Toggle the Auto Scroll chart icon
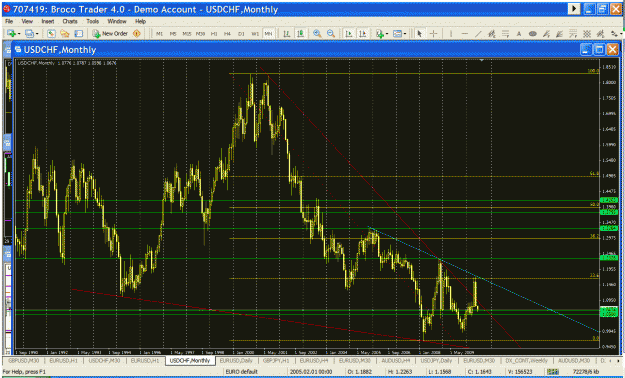Viewport: 625px width, 378px height. click(x=349, y=34)
